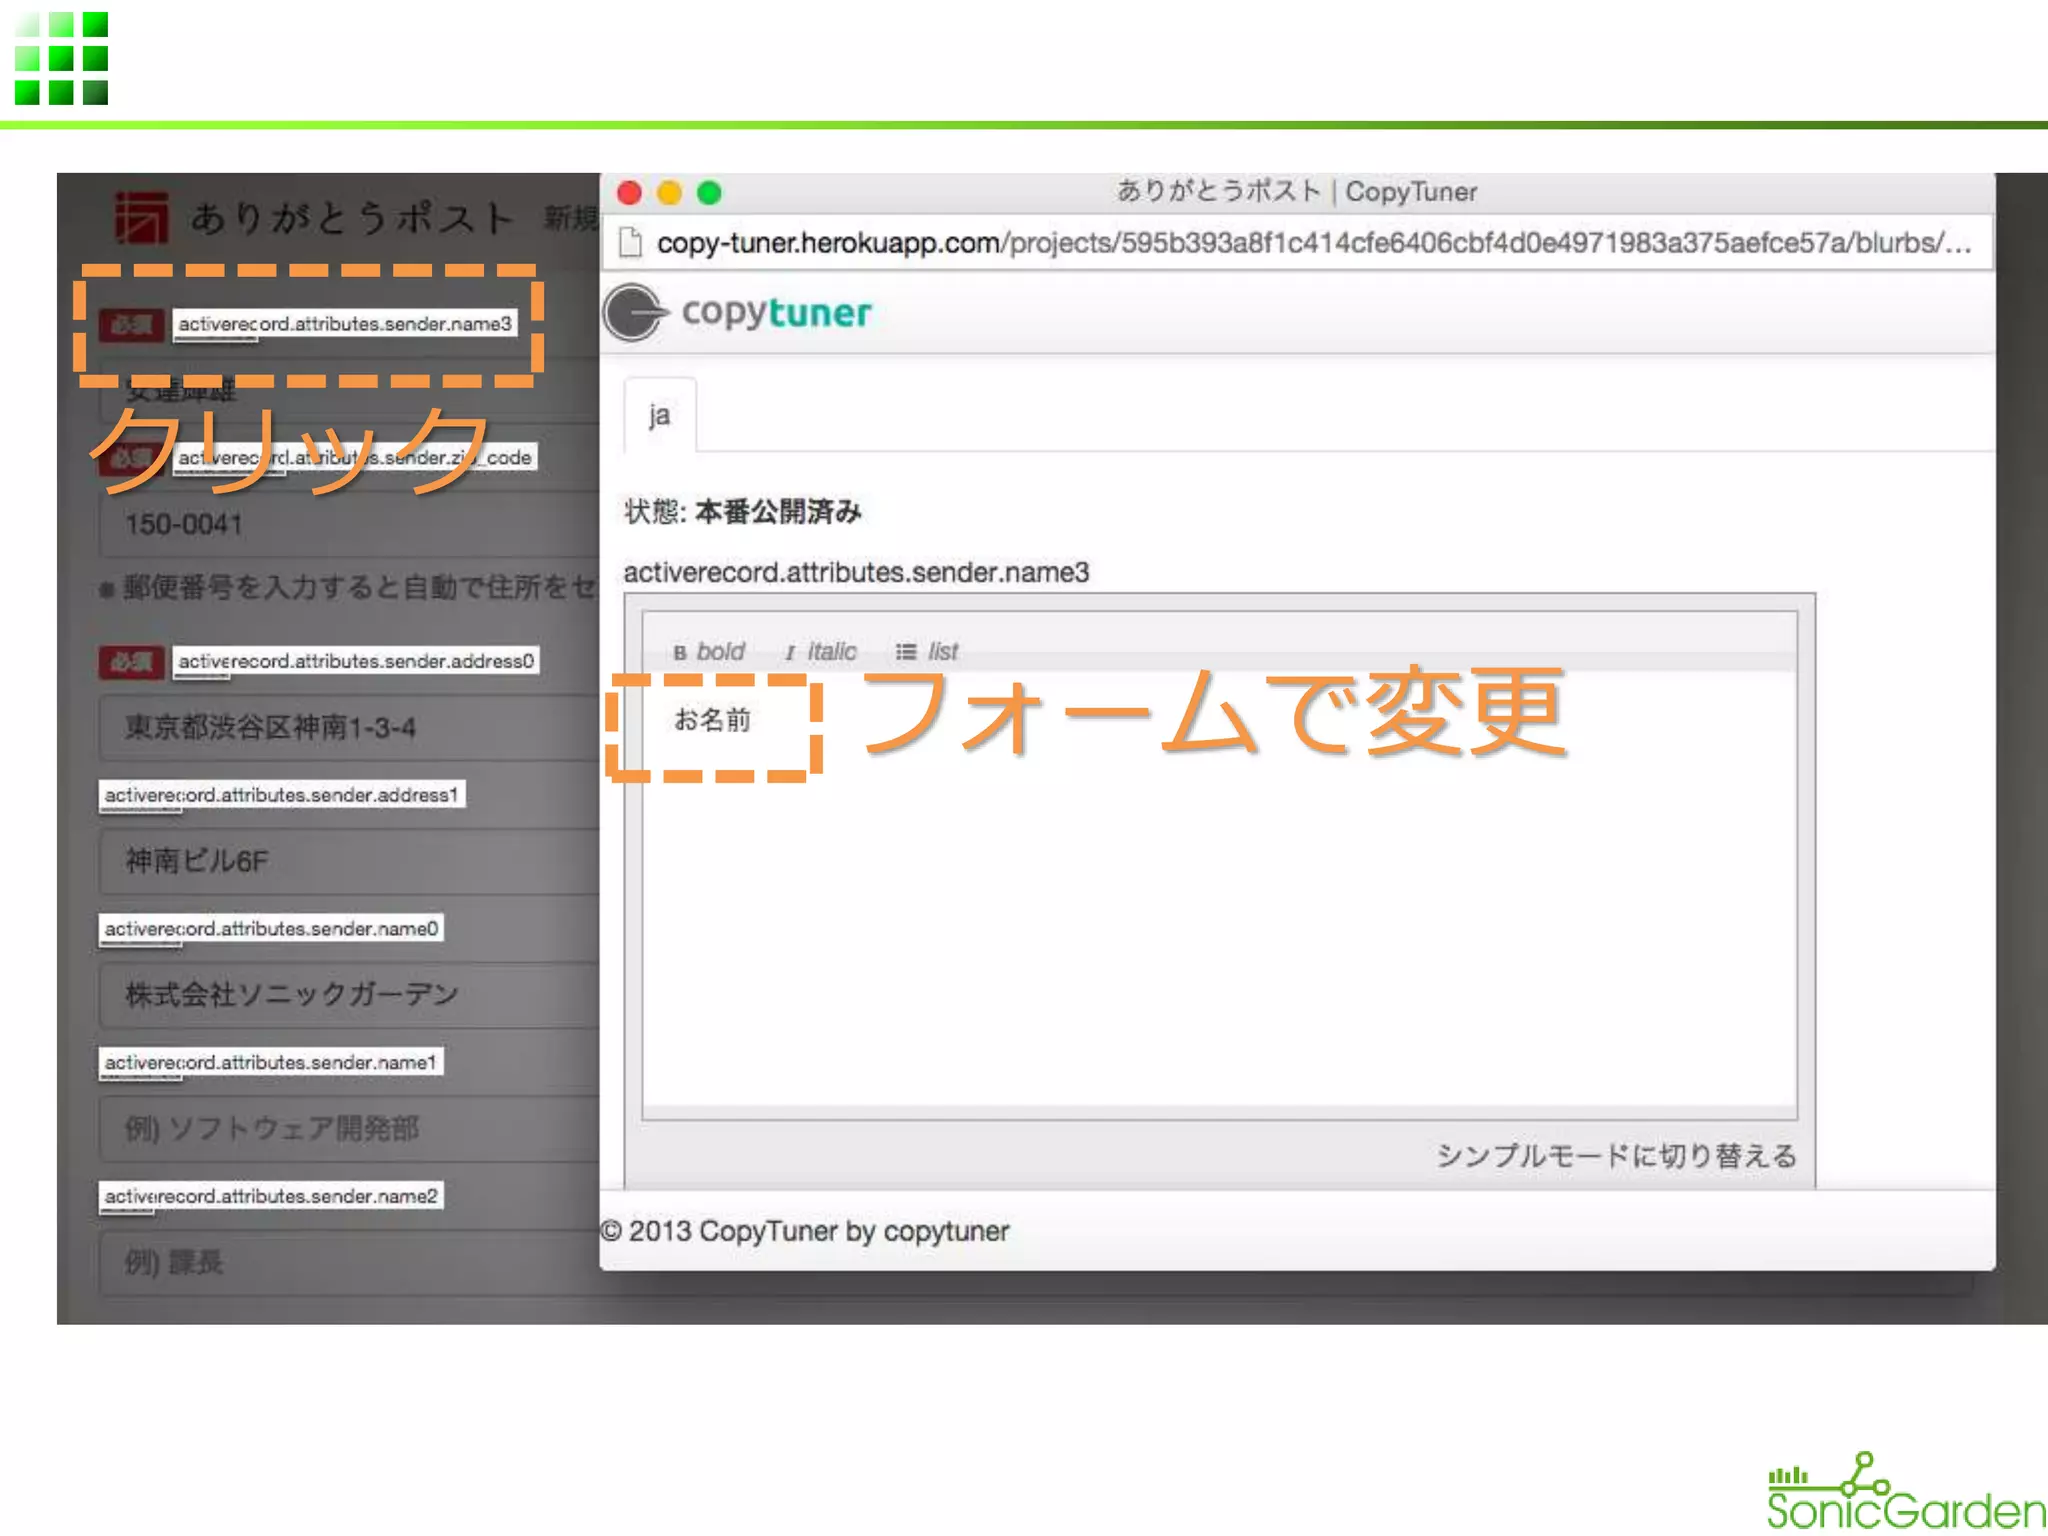Click the ありがとうポスト site logo icon
The image size is (2048, 1536).
click(x=141, y=217)
